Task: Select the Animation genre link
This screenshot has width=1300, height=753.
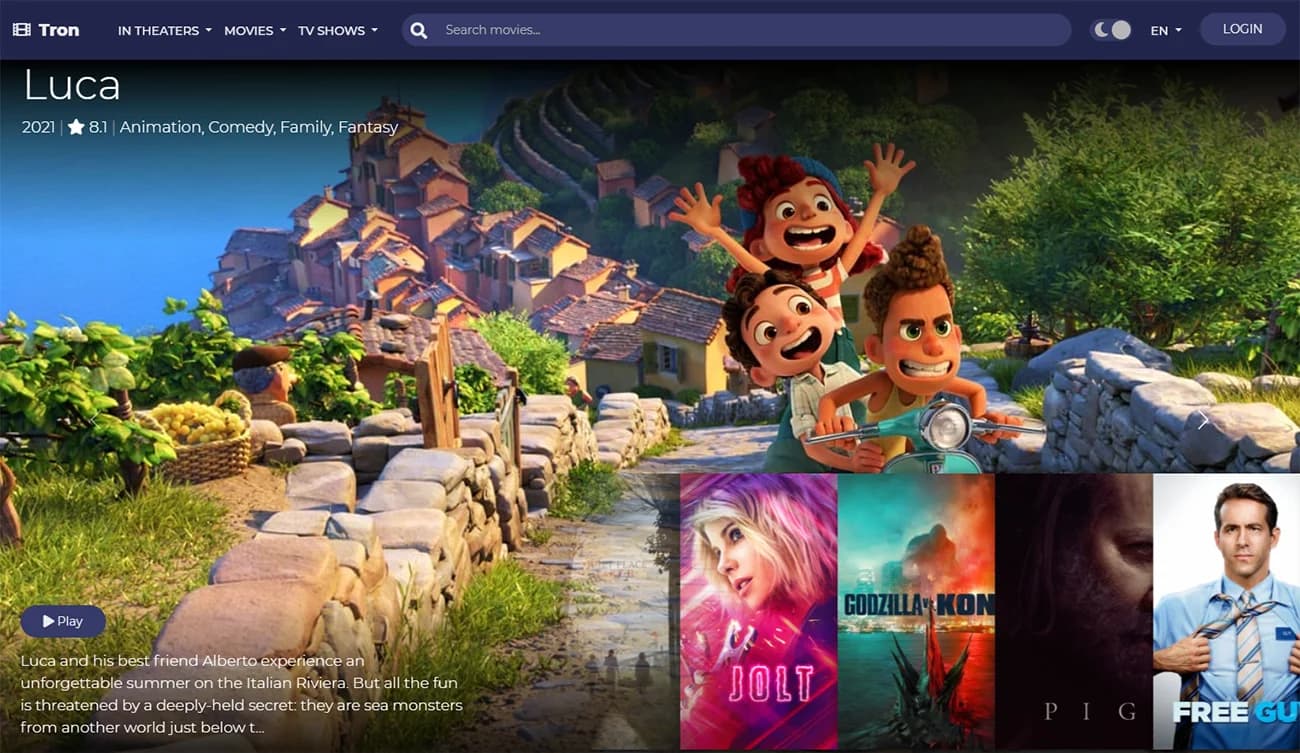Action: click(x=161, y=127)
